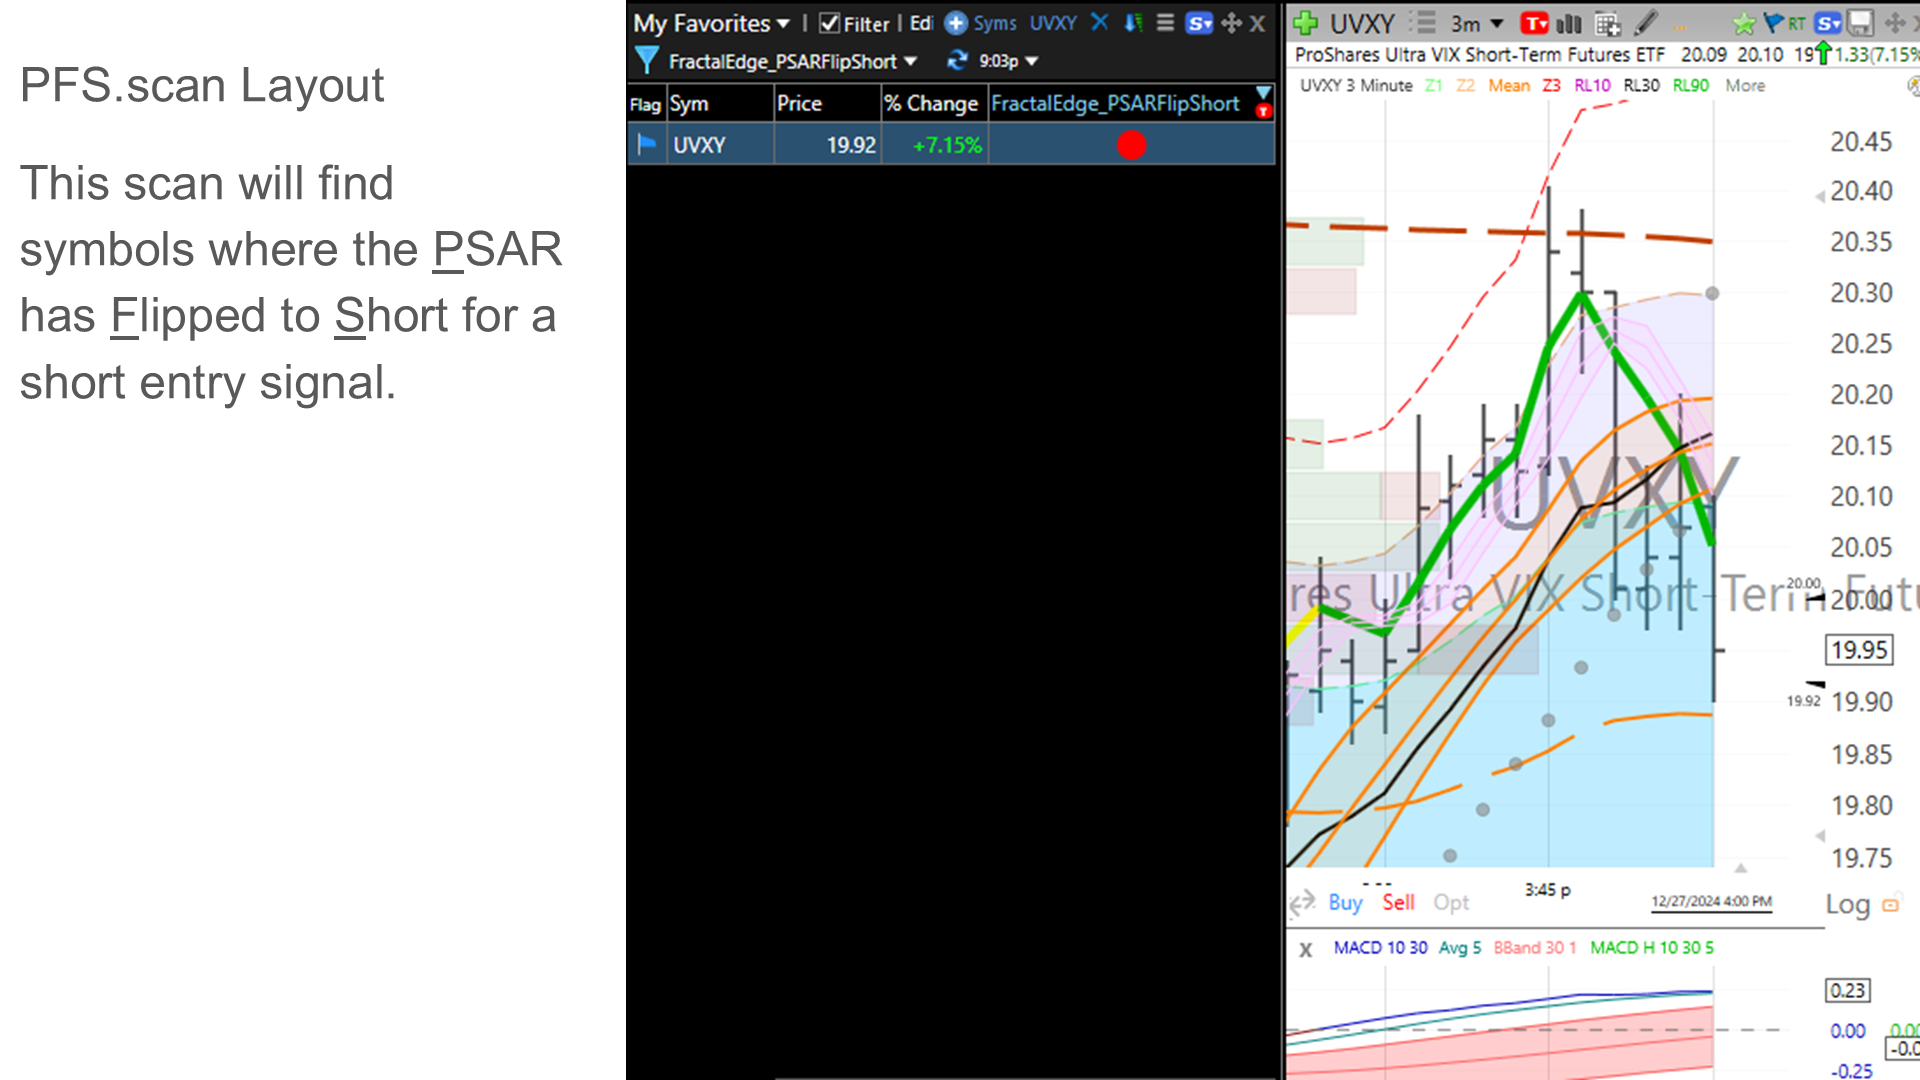The height and width of the screenshot is (1080, 1920).
Task: Click the star favorites icon on the chart toolbar
Action: coord(1743,22)
